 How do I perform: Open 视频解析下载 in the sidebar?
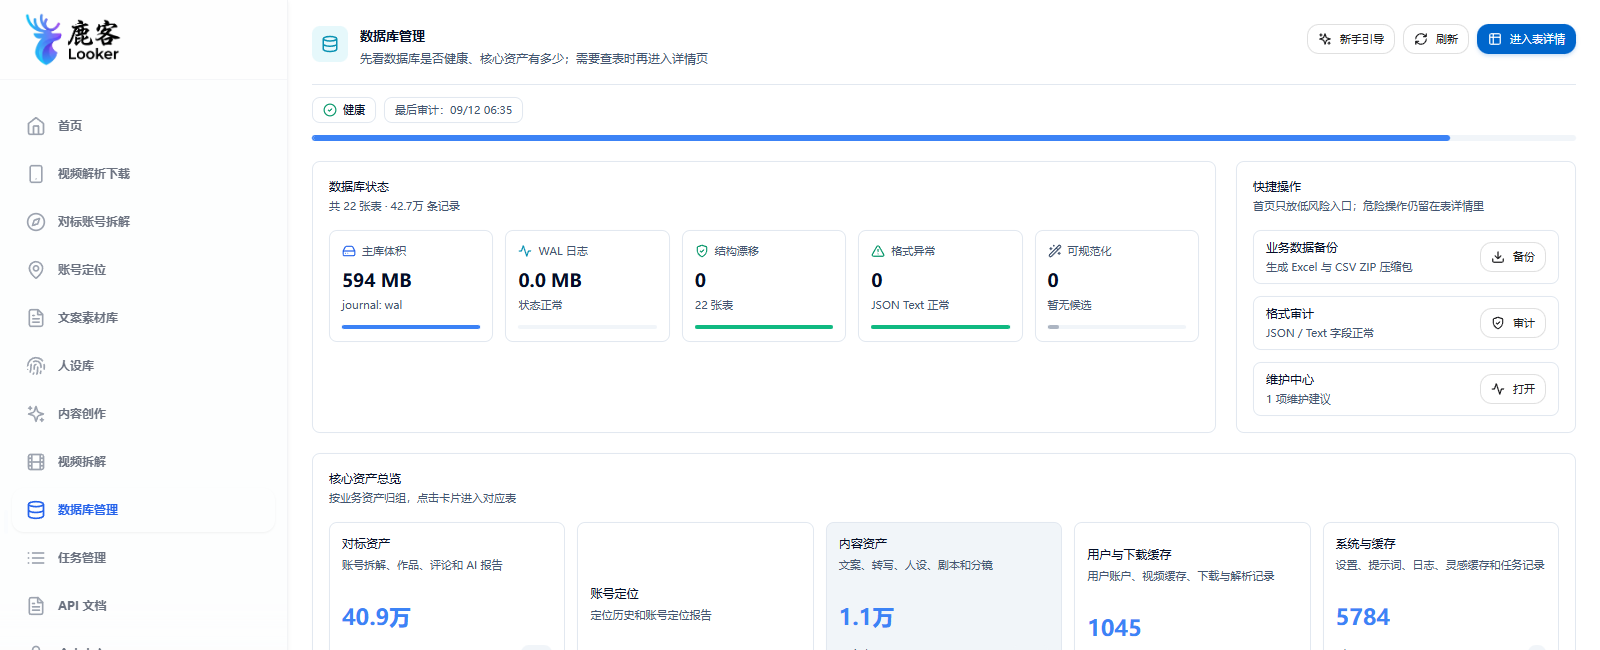pos(144,174)
